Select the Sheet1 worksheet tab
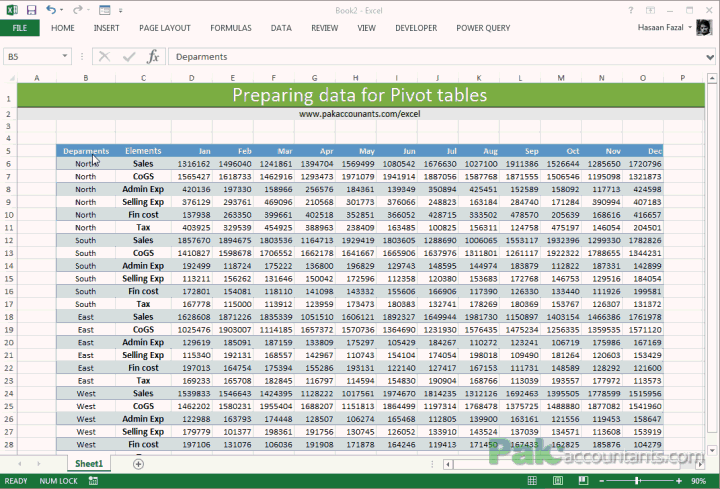This screenshot has height=489, width=720. [x=89, y=463]
